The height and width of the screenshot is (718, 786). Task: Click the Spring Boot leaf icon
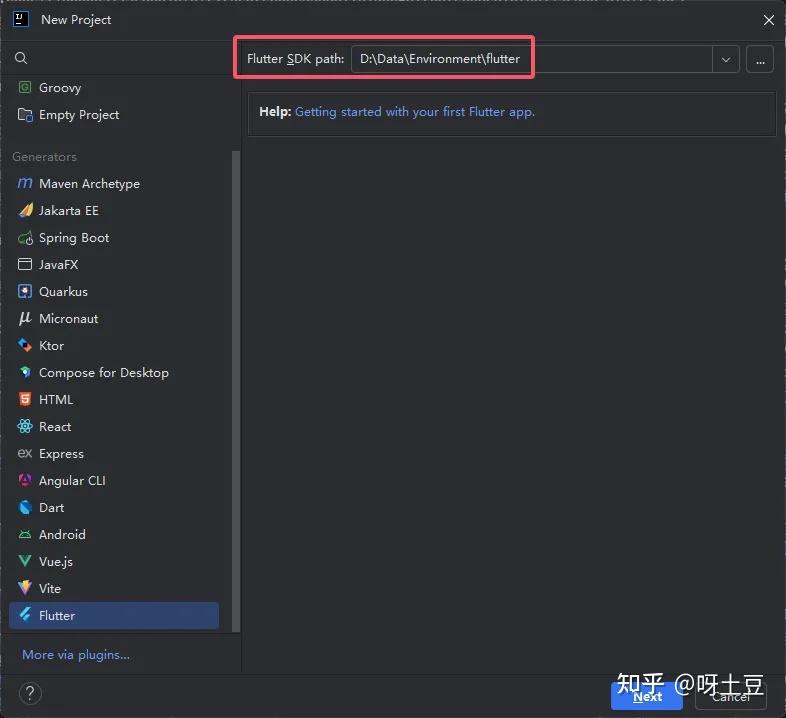(25, 238)
